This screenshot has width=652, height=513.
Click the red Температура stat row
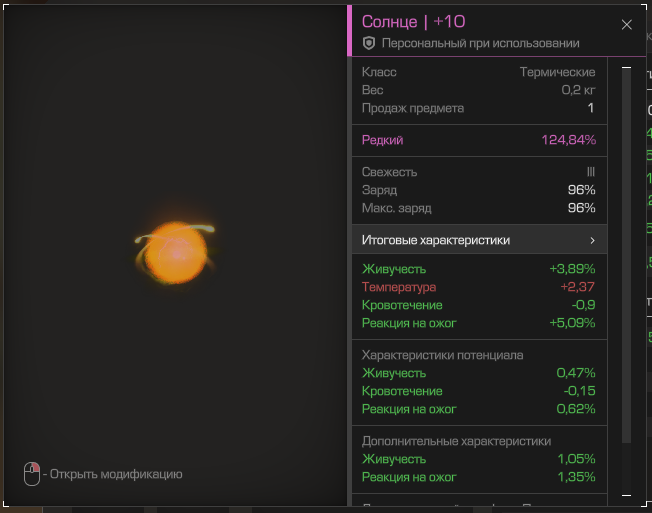(x=479, y=287)
